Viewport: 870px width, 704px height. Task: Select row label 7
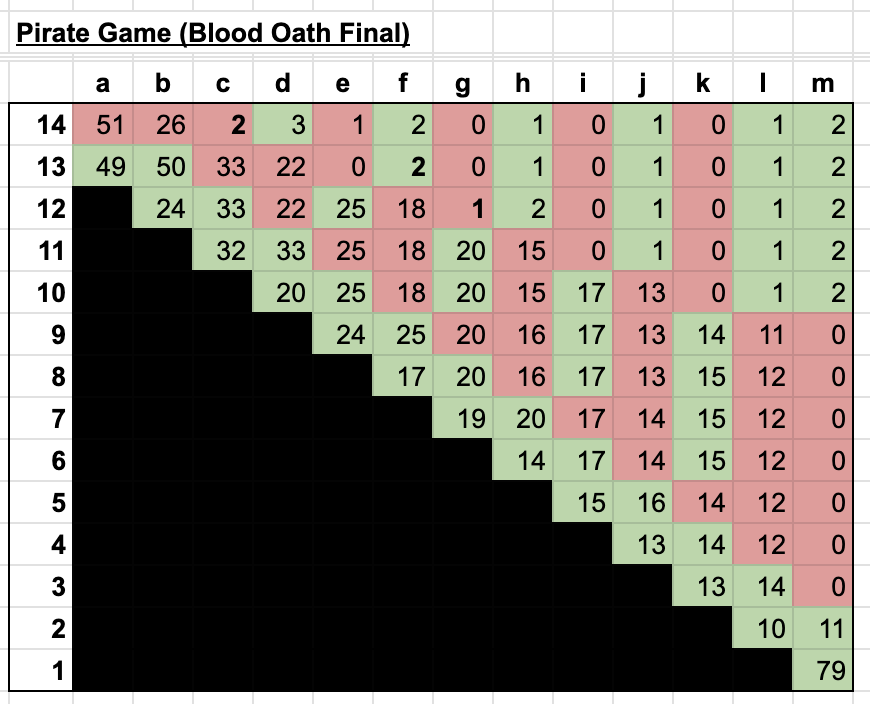(x=44, y=418)
